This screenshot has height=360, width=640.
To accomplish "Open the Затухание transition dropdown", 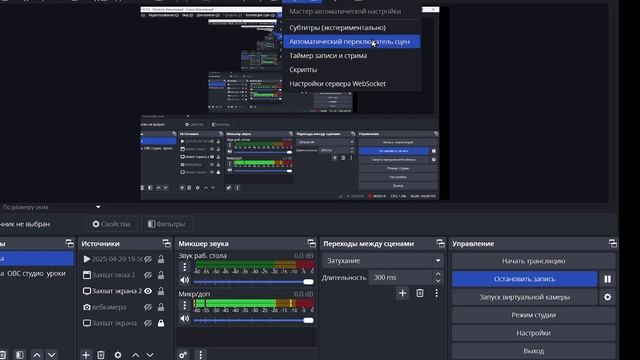I will (x=383, y=260).
